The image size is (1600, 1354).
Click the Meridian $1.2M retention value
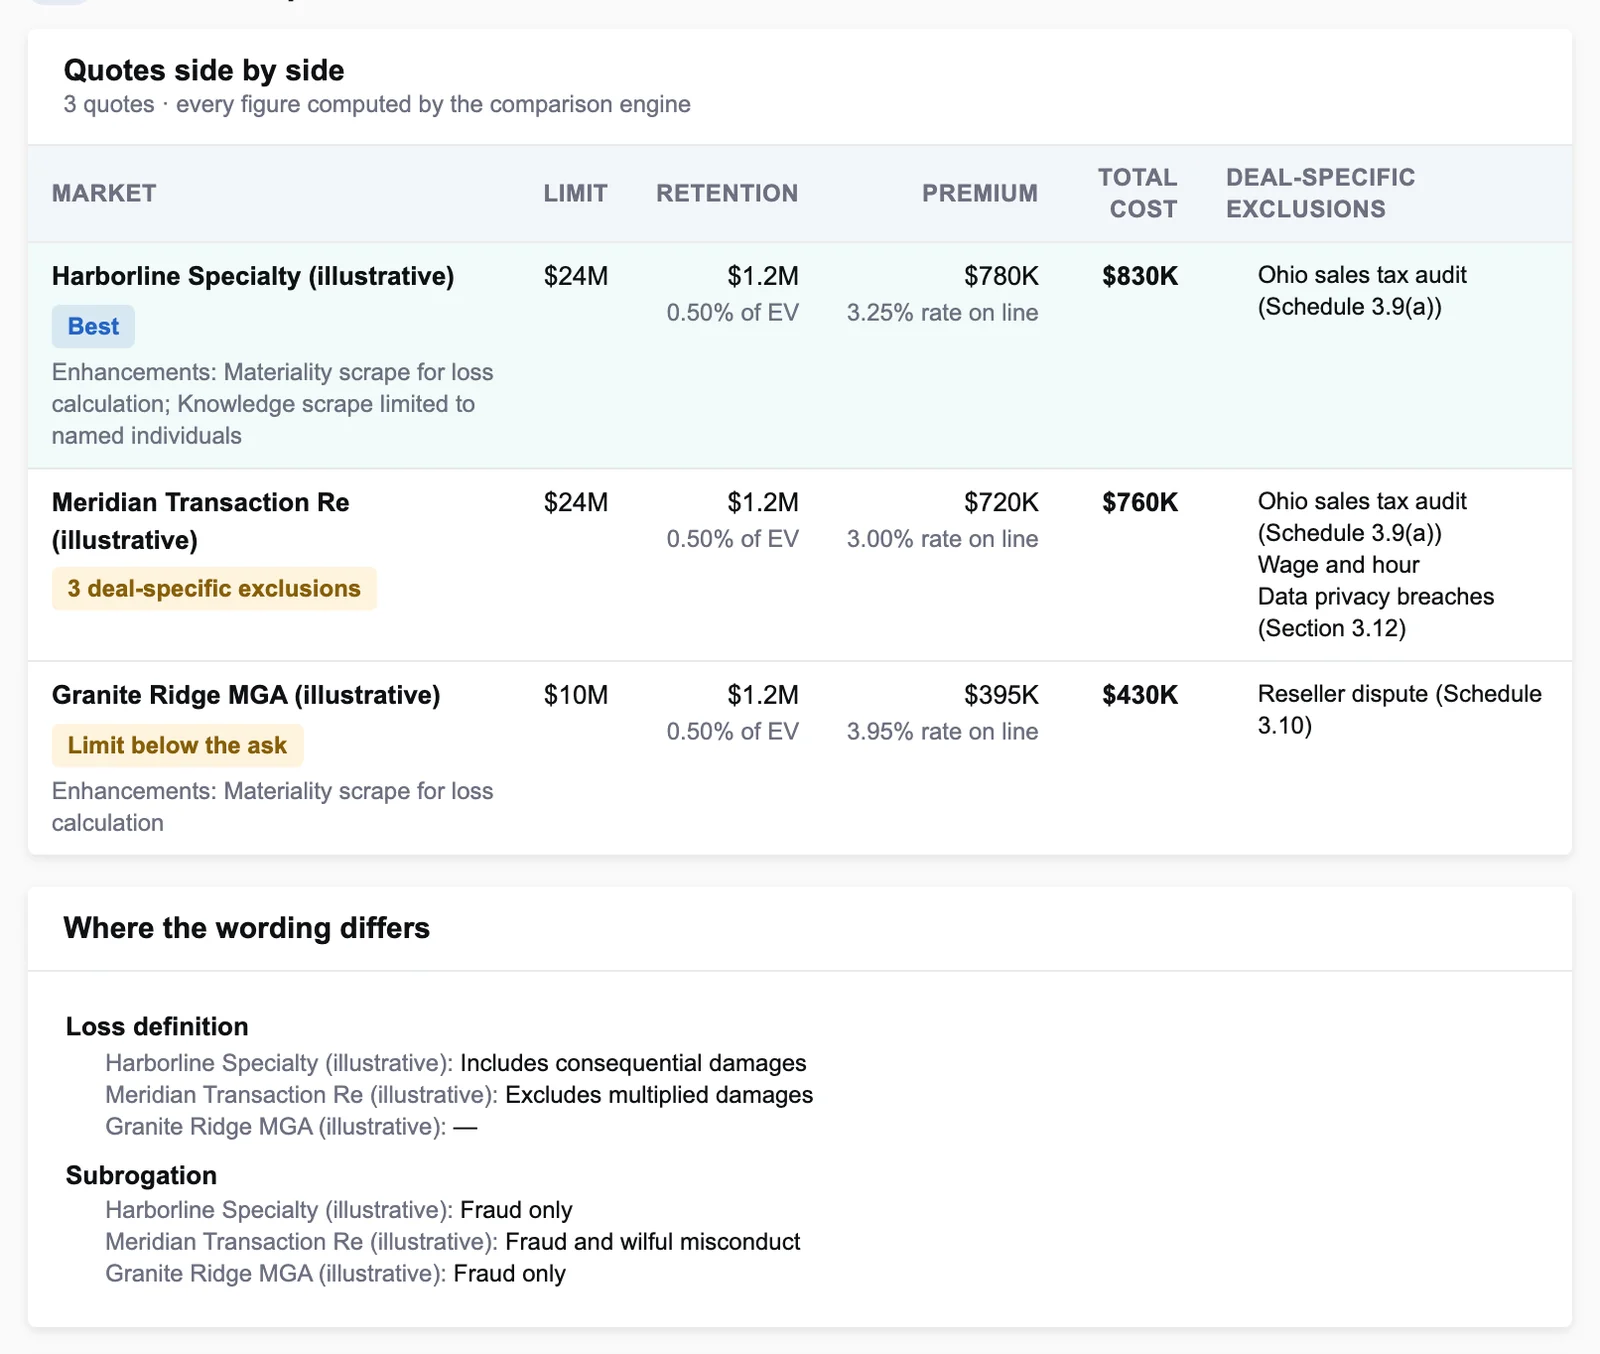pos(763,502)
